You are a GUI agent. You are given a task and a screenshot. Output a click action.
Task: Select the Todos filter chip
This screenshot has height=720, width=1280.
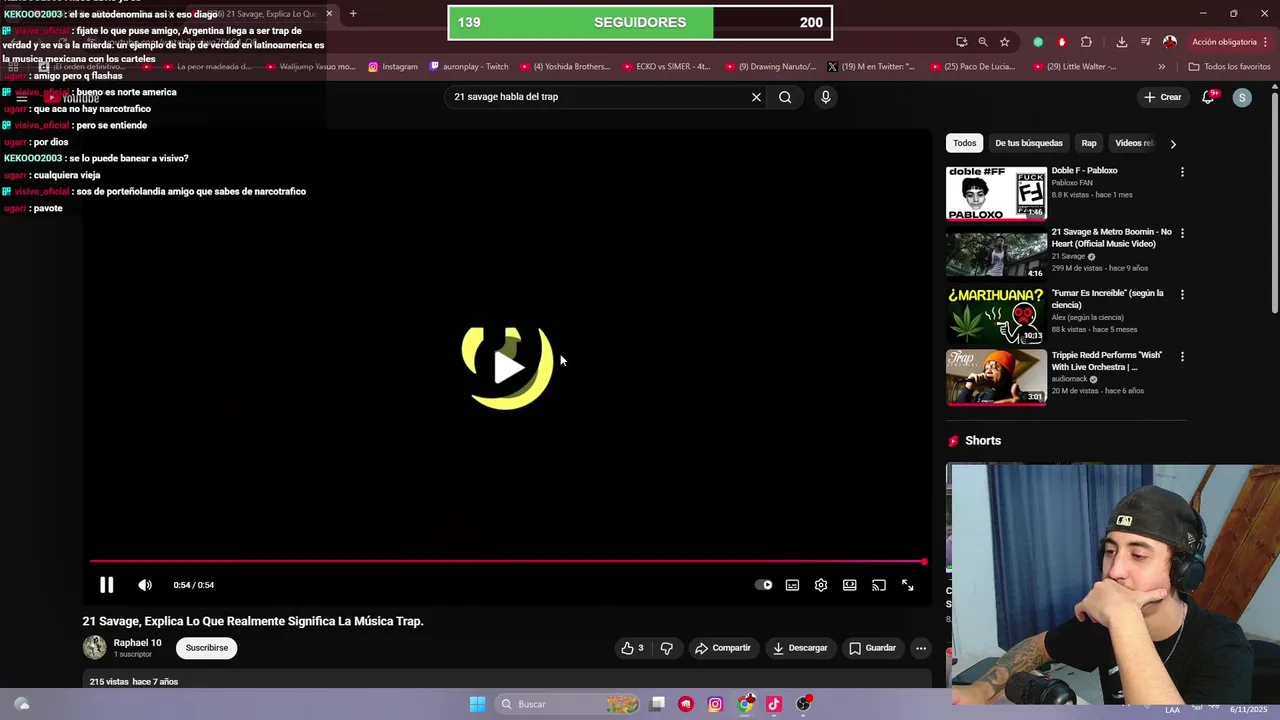click(964, 143)
